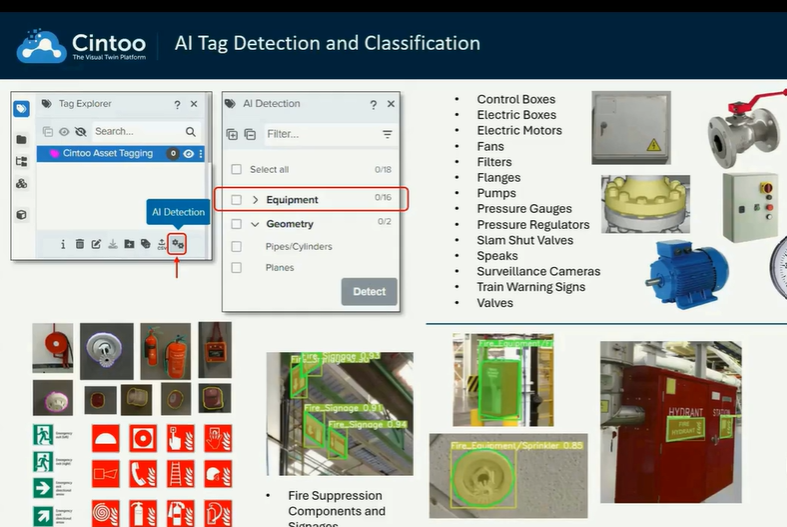Click the Pressure Gauges list item
This screenshot has width=787, height=527.
524,209
